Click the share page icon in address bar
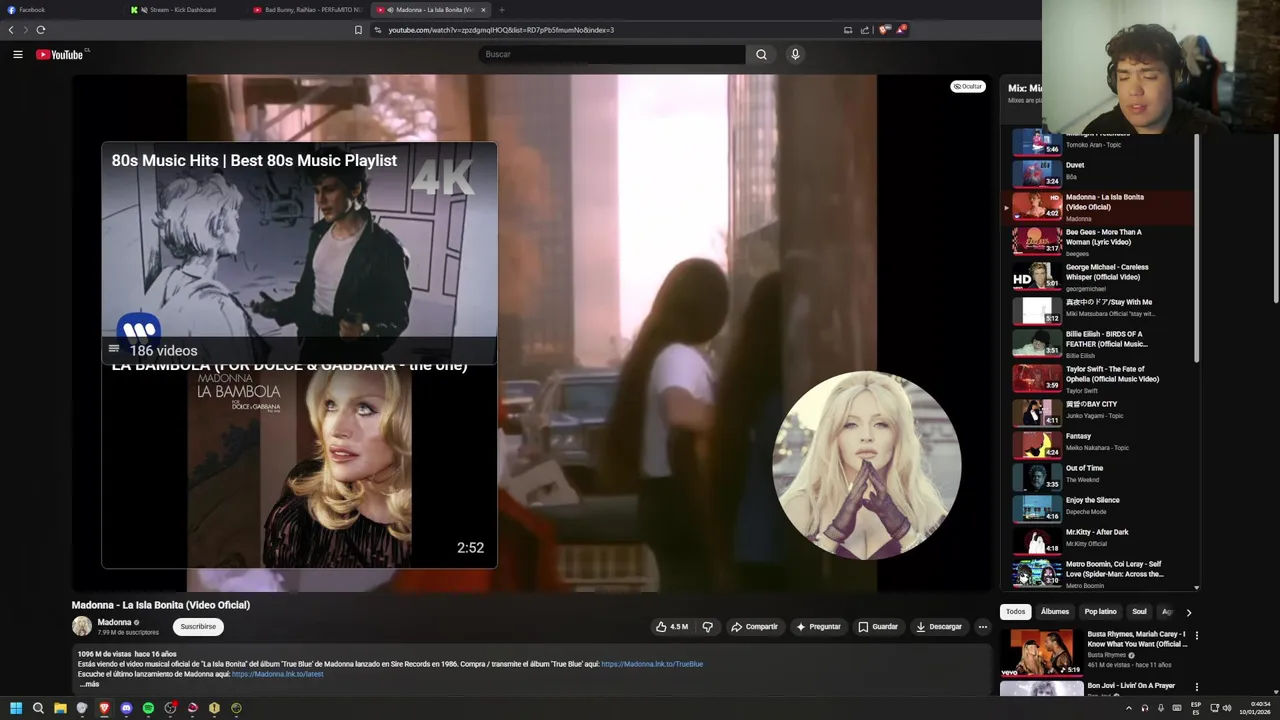 (865, 30)
